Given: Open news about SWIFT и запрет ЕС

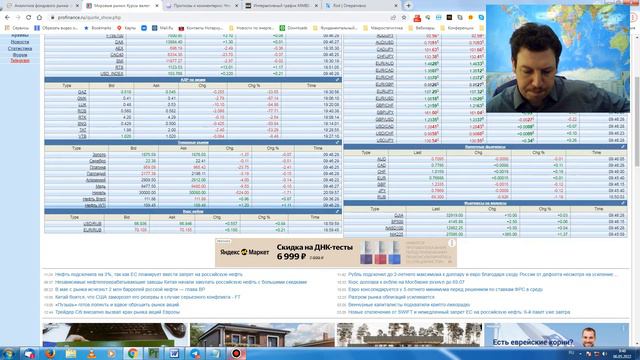Looking at the screenshot, I should pyautogui.click(x=459, y=312).
